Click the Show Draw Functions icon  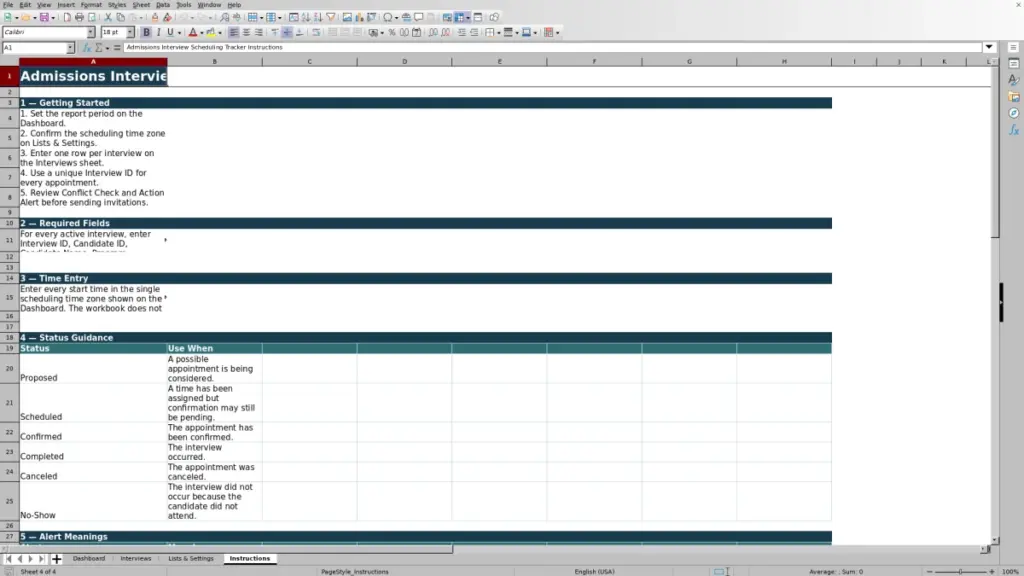(494, 17)
